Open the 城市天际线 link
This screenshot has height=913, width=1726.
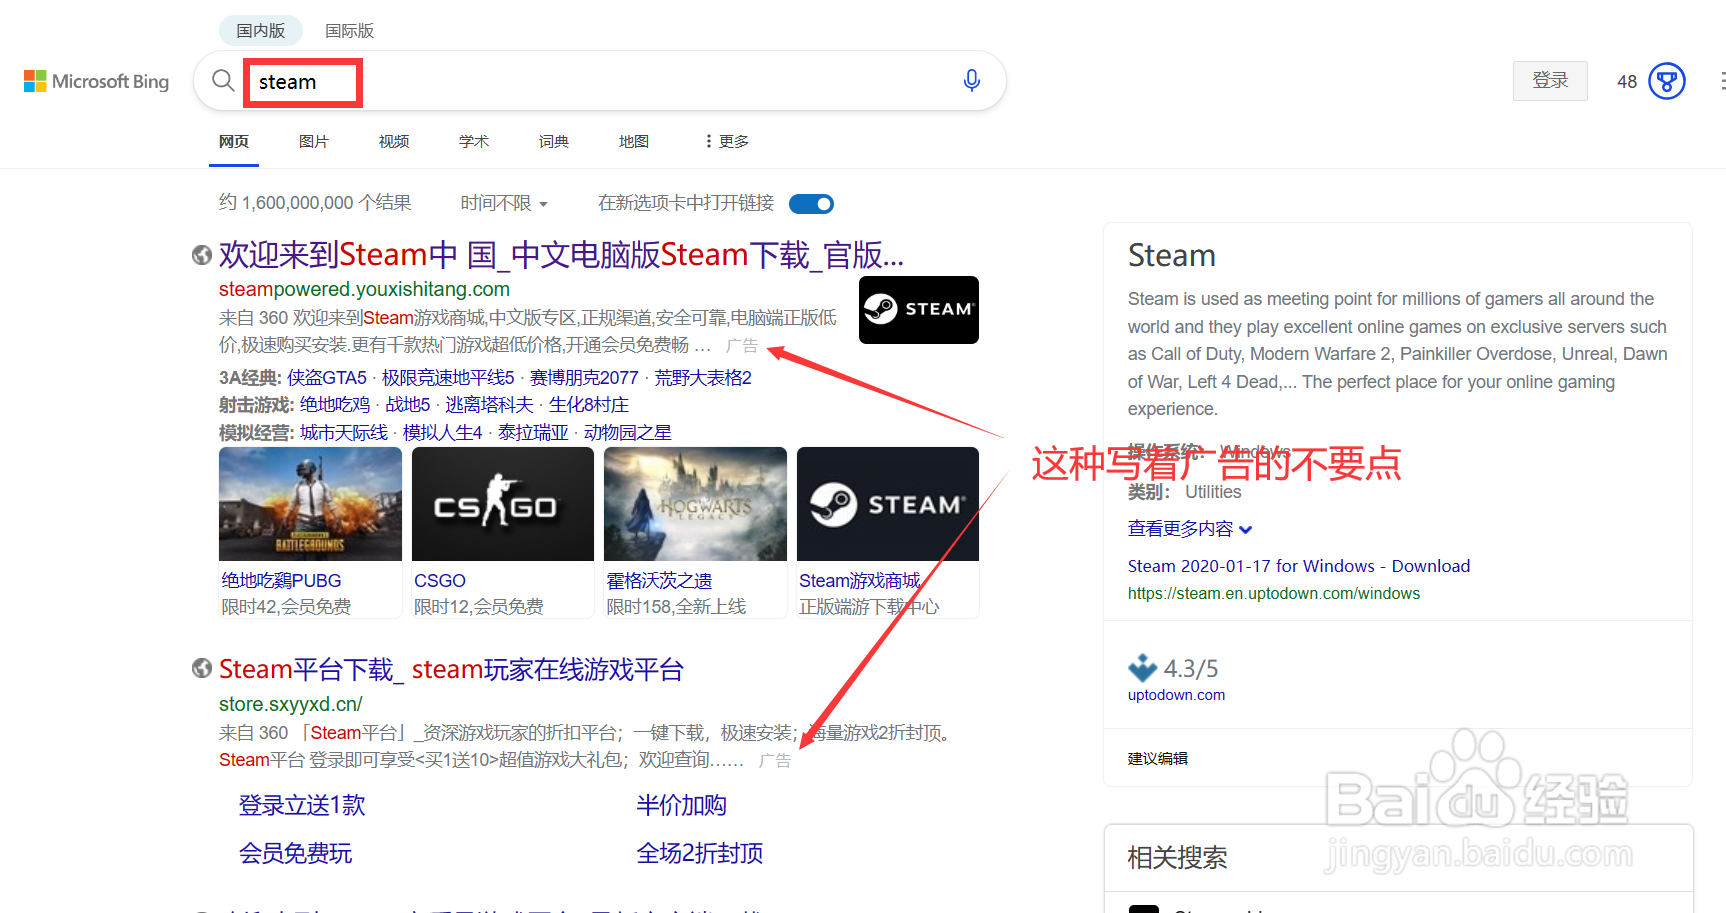pyautogui.click(x=344, y=432)
